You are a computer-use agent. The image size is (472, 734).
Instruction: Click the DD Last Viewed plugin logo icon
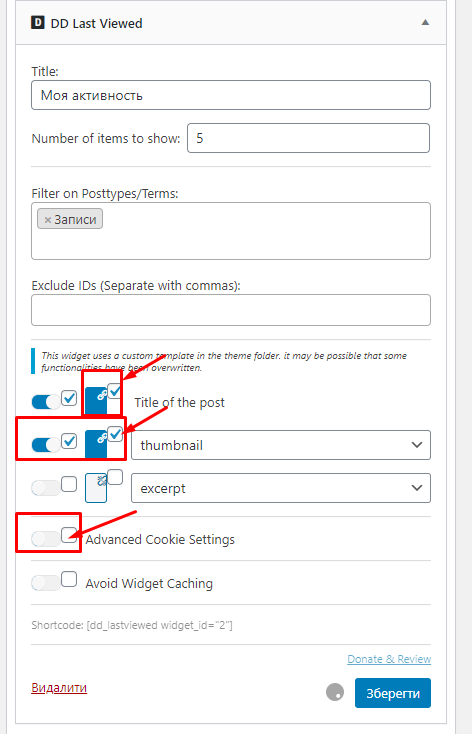[37, 23]
